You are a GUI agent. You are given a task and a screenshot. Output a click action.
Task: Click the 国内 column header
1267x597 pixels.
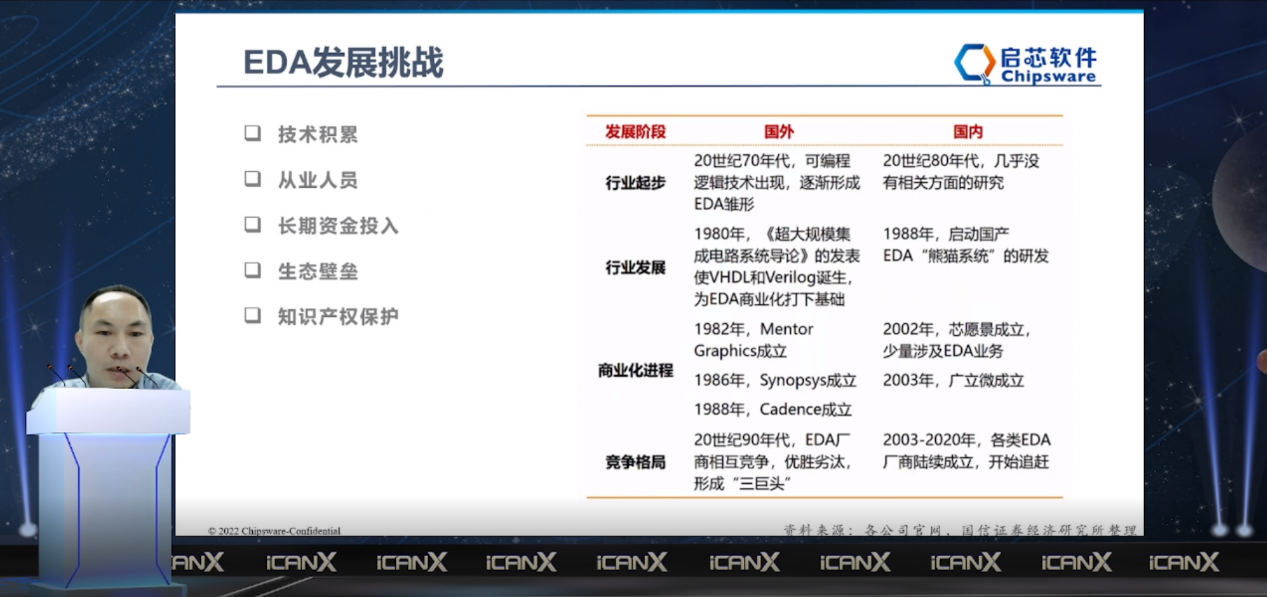[968, 131]
